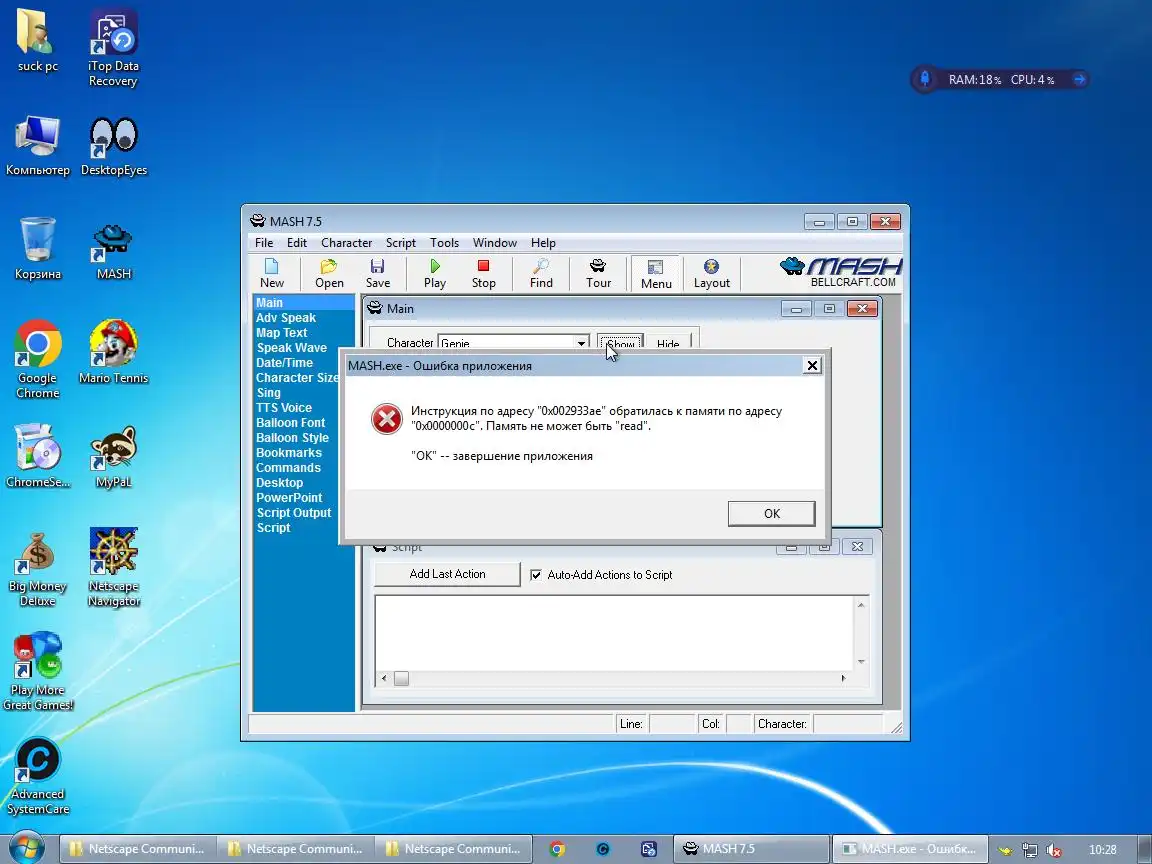This screenshot has width=1152, height=864.
Task: Select the MASH desktop shortcut
Action: coord(113,251)
